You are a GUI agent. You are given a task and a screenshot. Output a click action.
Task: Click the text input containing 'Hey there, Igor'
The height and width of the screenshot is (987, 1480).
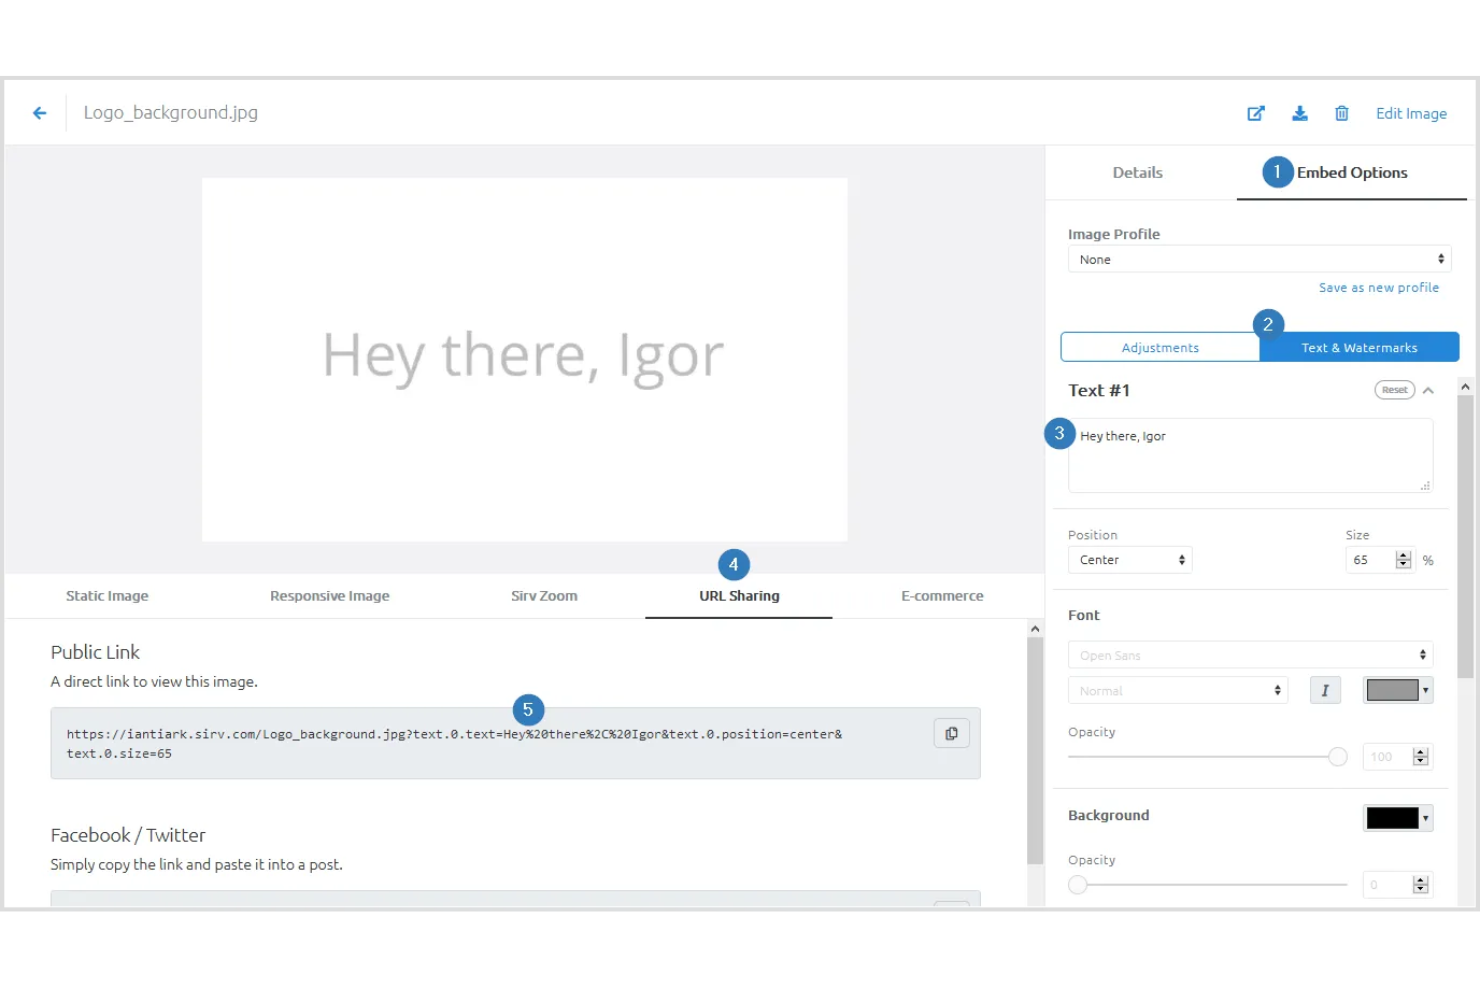click(x=1250, y=455)
